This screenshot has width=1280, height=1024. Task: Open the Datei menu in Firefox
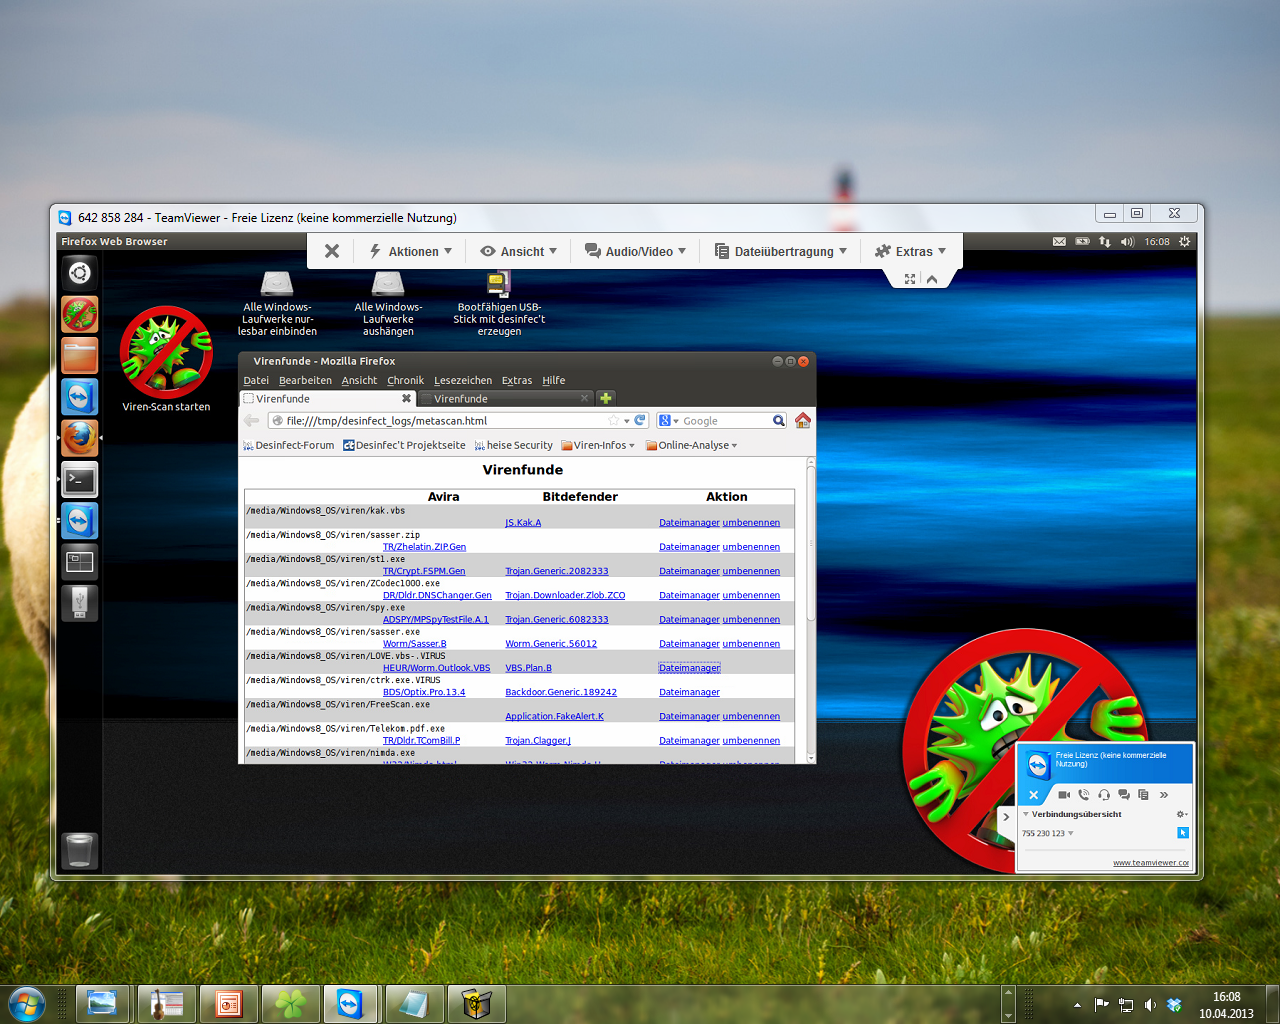(x=256, y=381)
